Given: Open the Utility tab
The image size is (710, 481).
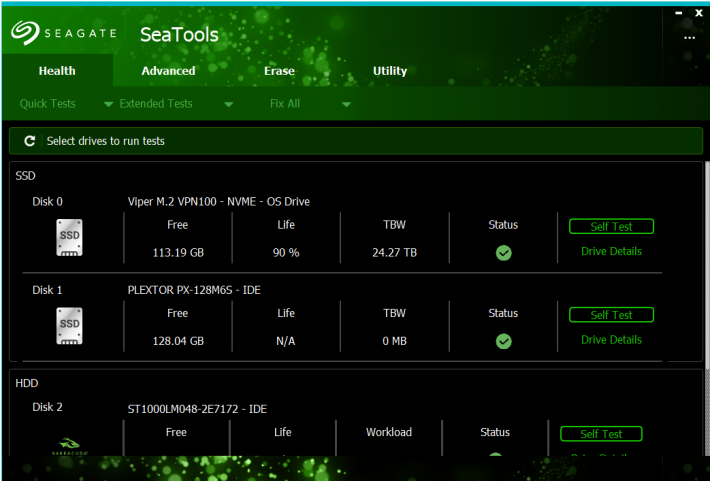Looking at the screenshot, I should (390, 71).
